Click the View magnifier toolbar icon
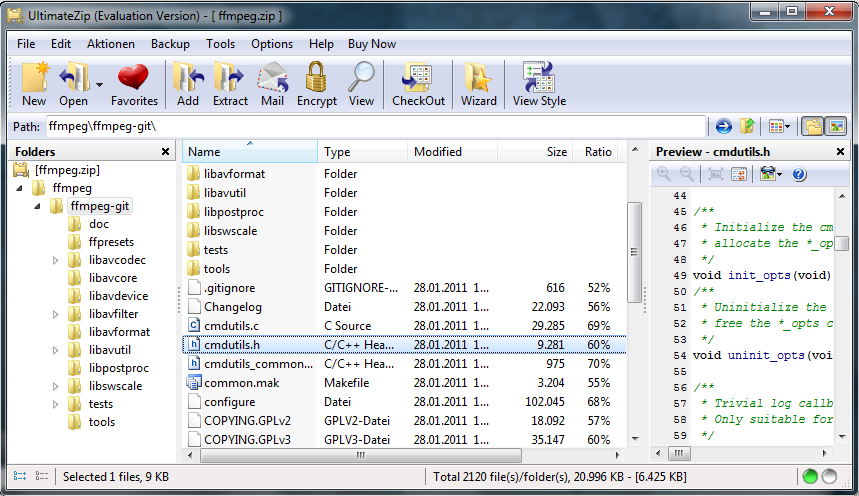 (361, 84)
